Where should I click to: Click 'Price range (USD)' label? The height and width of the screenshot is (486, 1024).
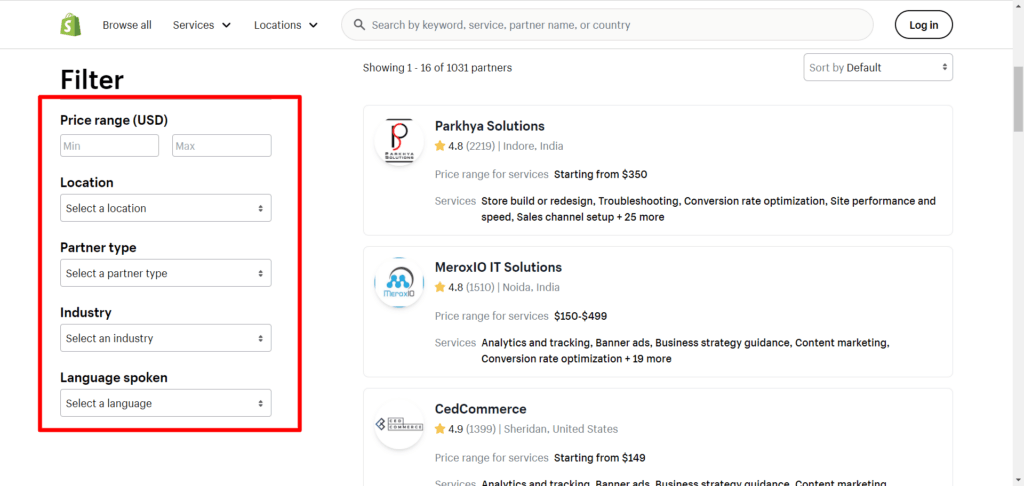click(x=114, y=120)
